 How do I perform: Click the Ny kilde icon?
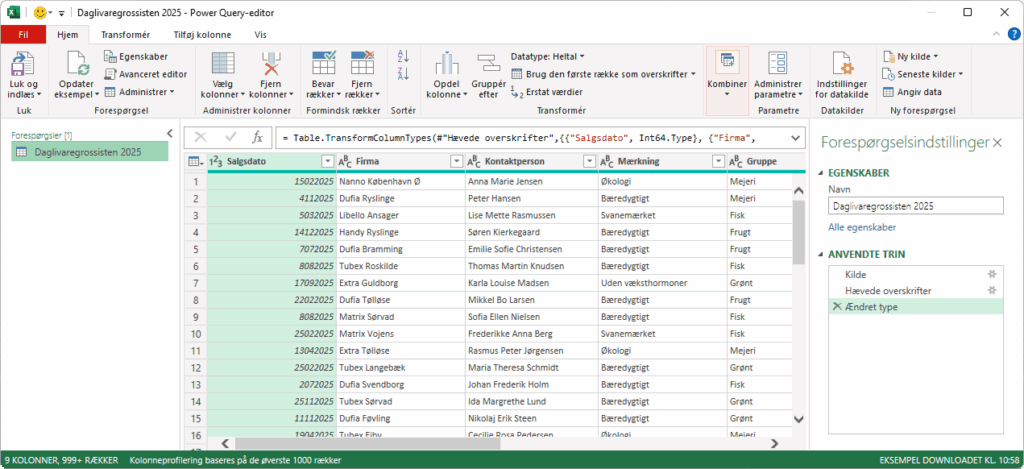[x=888, y=57]
